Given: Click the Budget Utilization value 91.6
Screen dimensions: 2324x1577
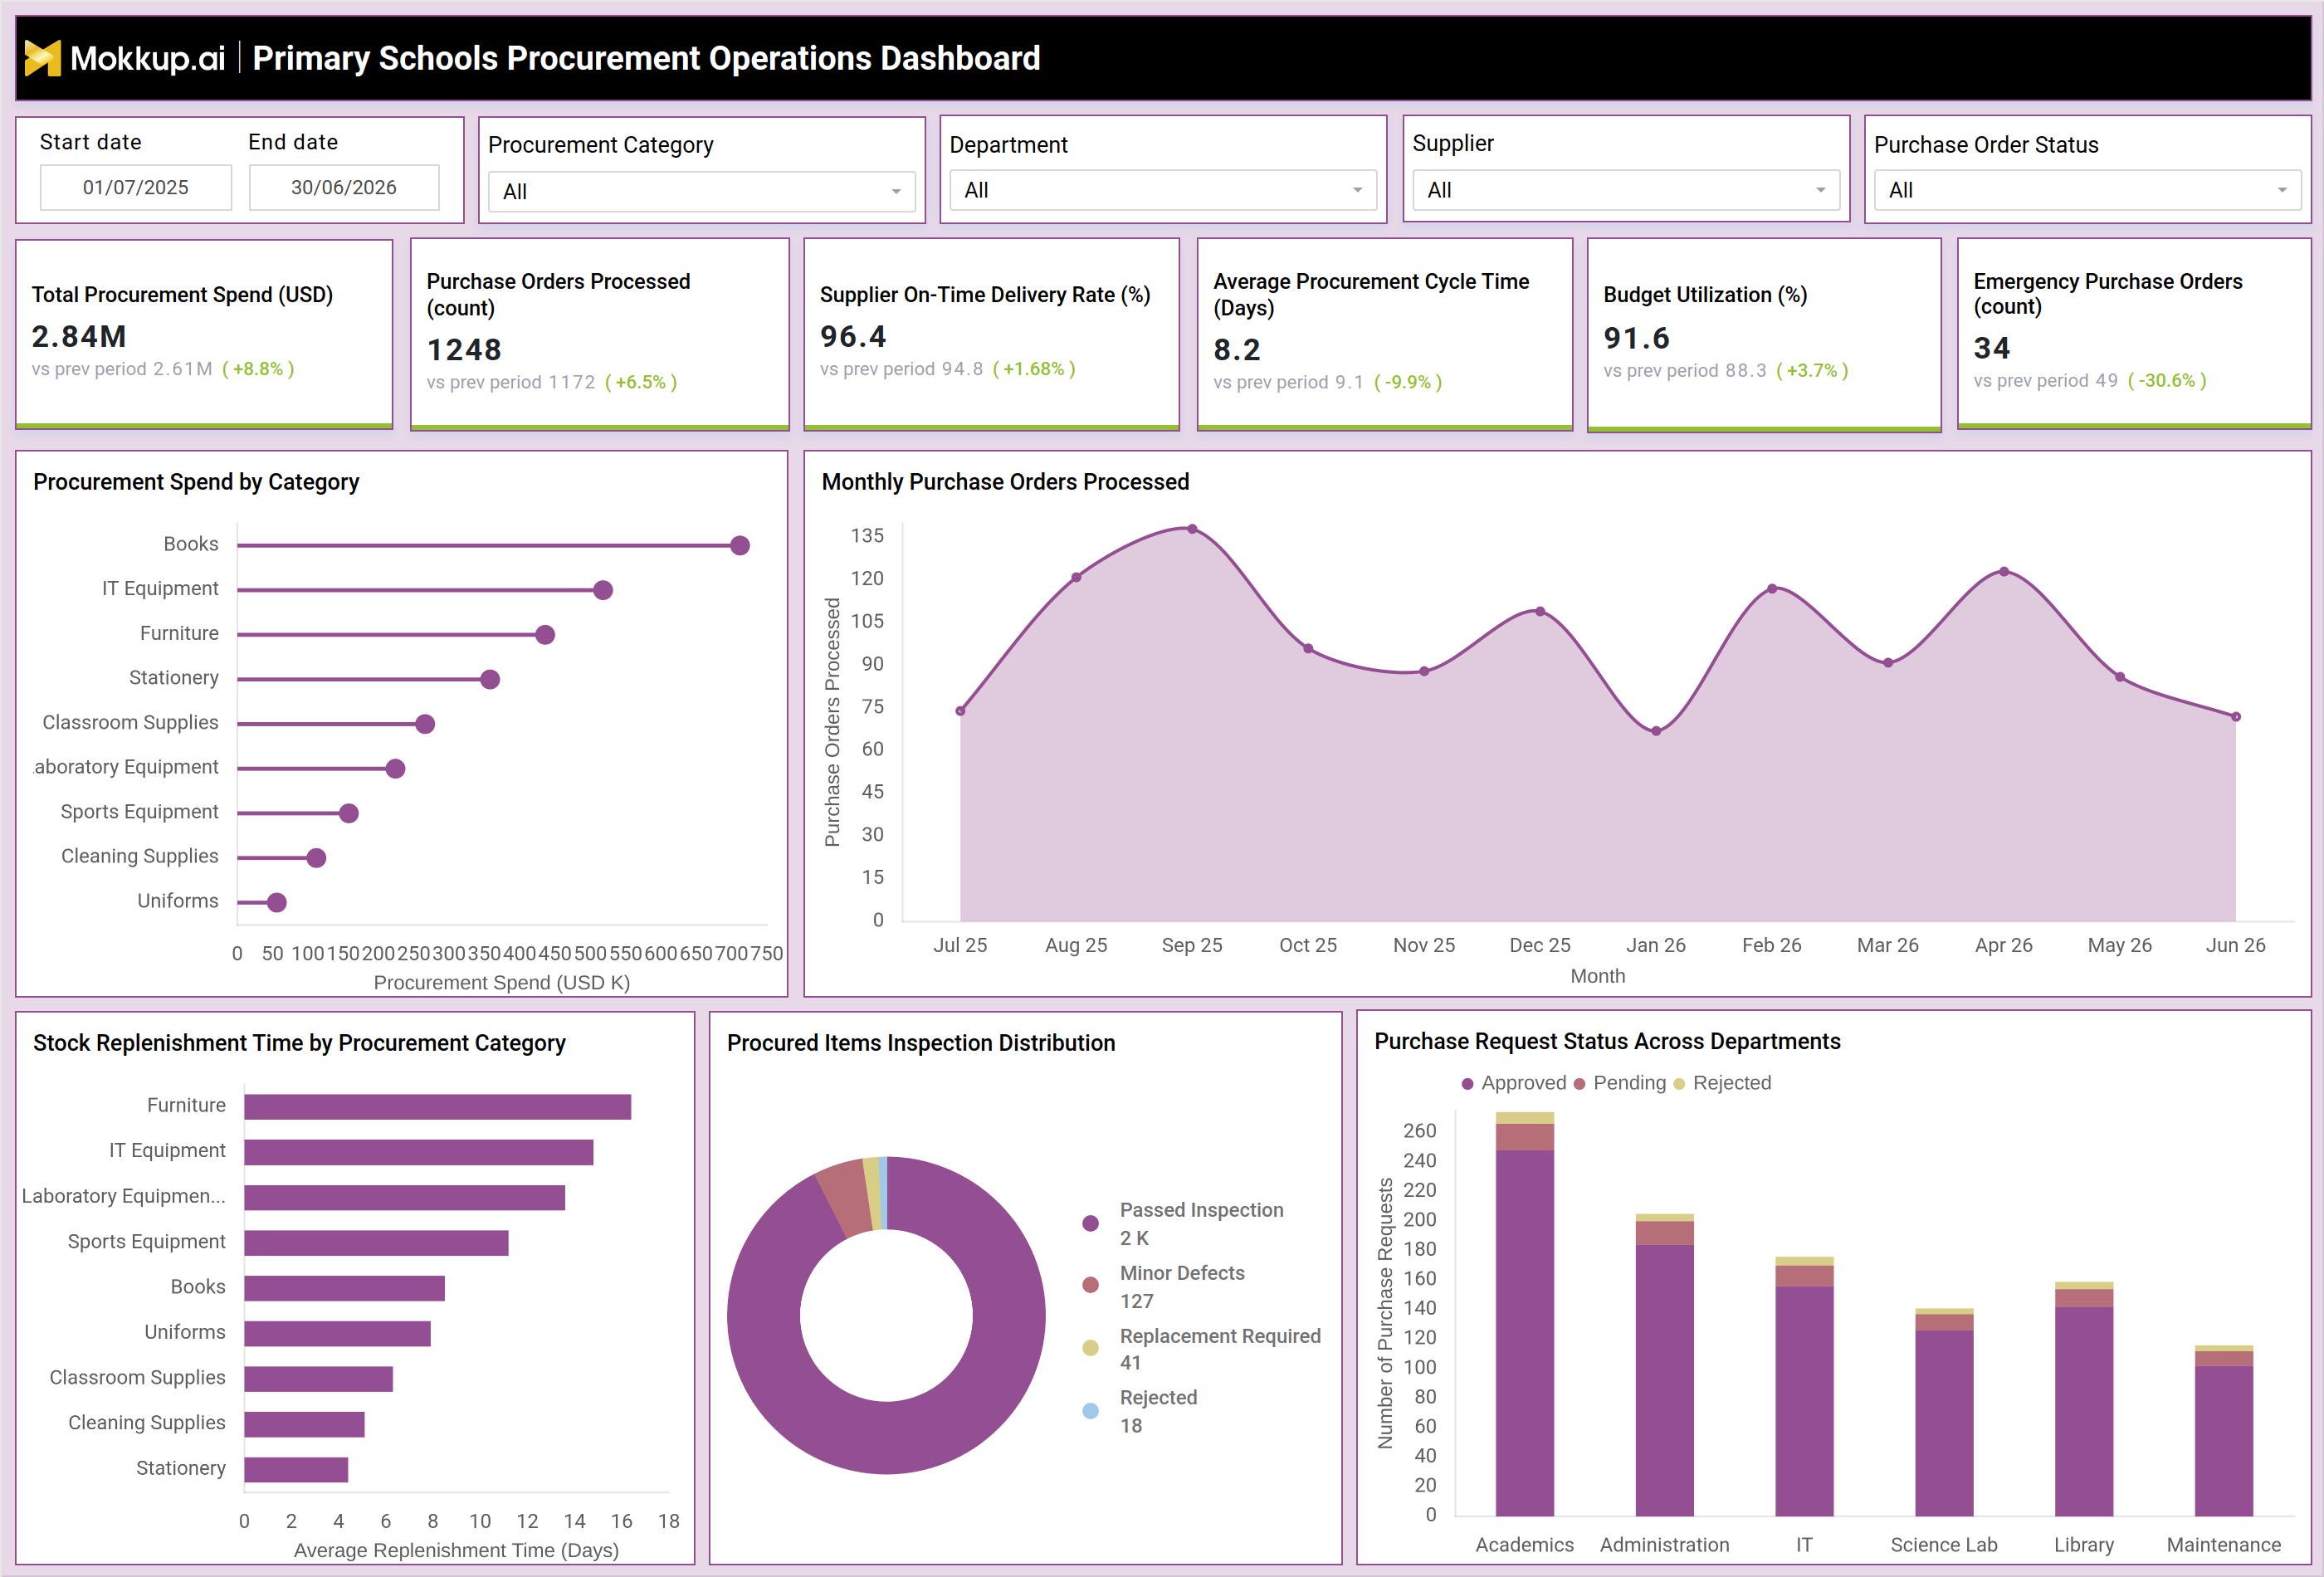Looking at the screenshot, I should coord(1636,338).
